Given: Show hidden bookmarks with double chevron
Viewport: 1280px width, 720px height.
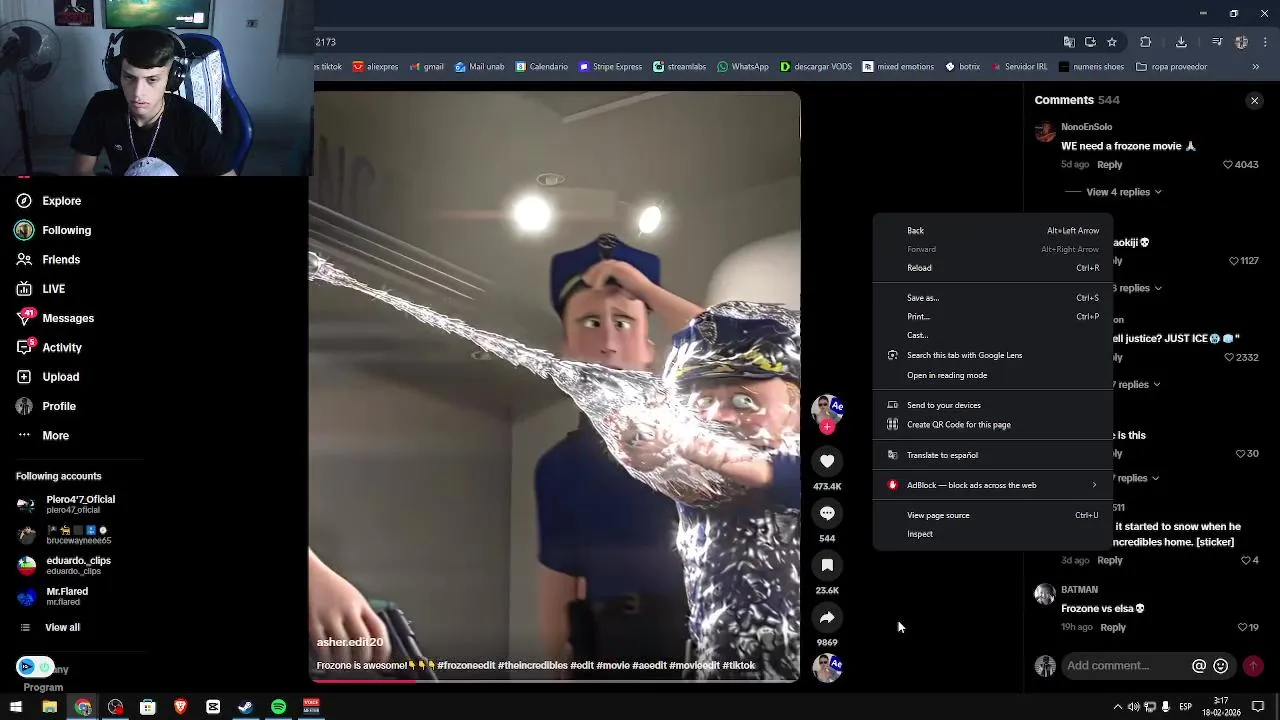Looking at the screenshot, I should coord(1256,67).
